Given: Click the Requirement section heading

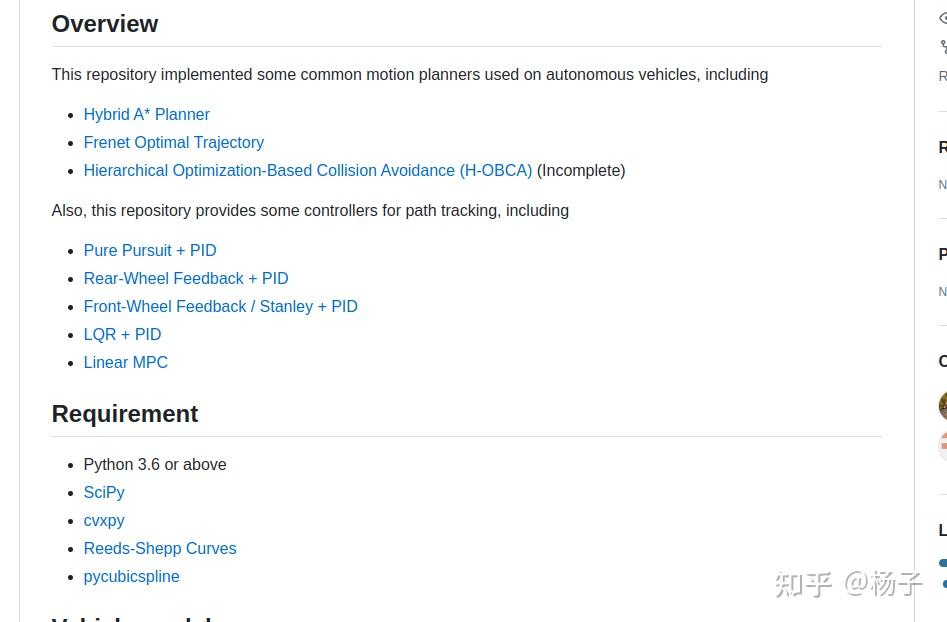Looking at the screenshot, I should 125,414.
